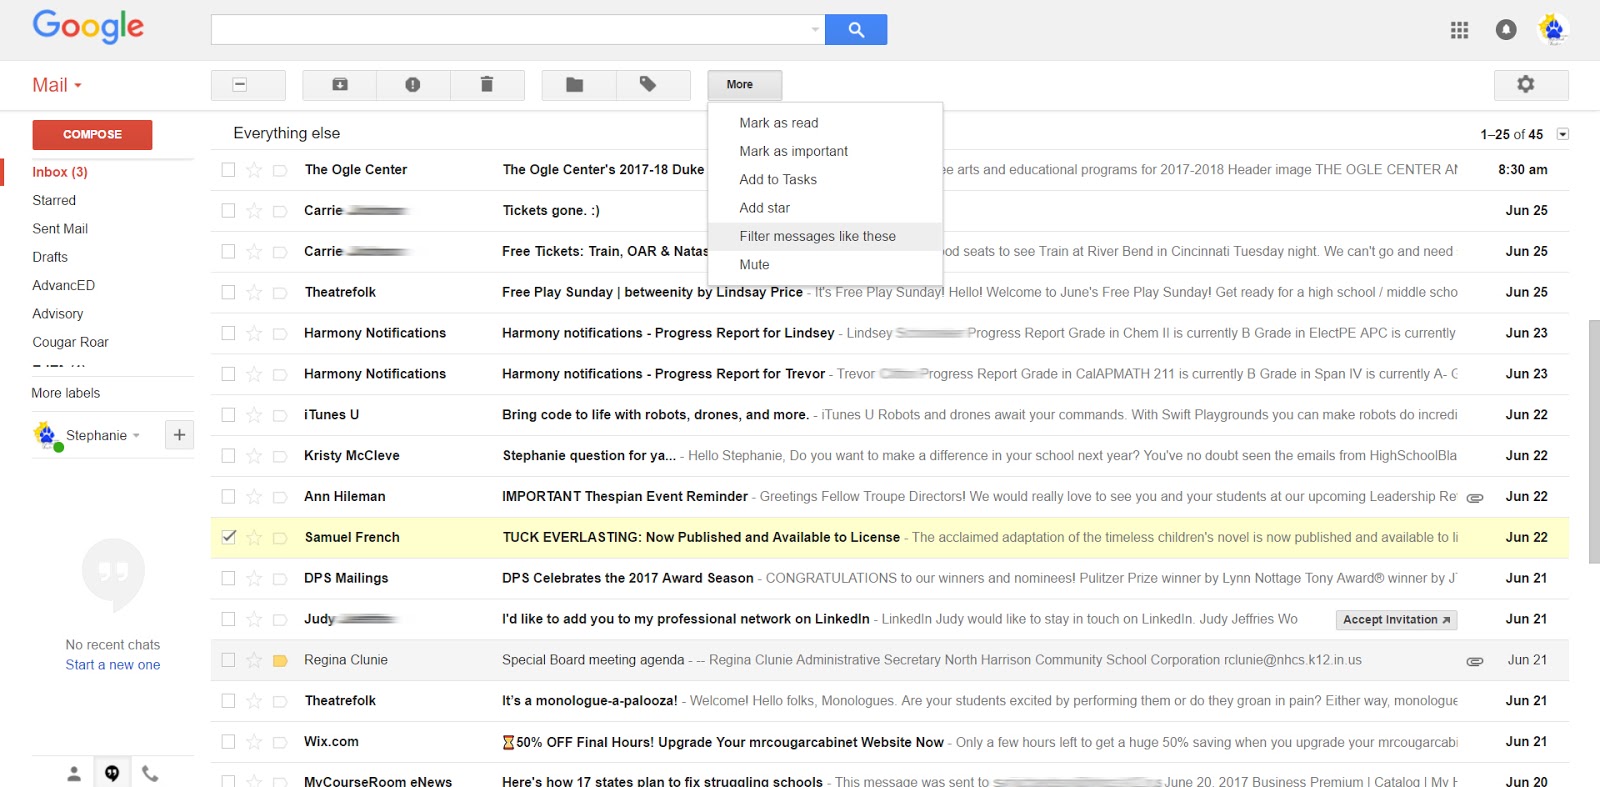
Task: Open the select-all checkbox dropdown
Action: (x=248, y=85)
